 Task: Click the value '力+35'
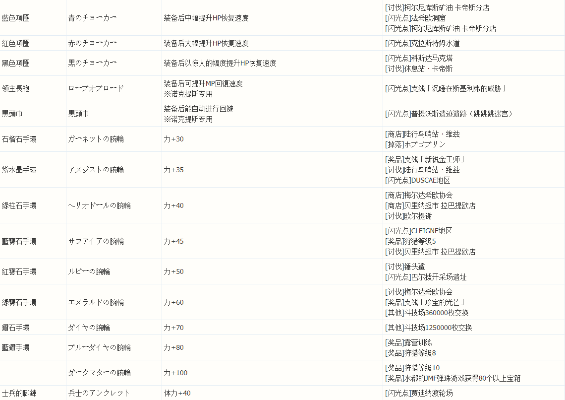click(x=174, y=169)
